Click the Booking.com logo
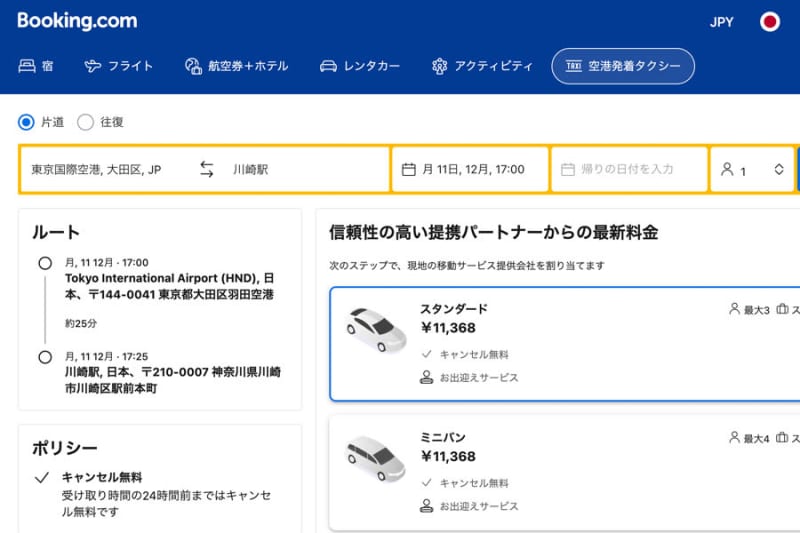The image size is (800, 533). tap(77, 21)
